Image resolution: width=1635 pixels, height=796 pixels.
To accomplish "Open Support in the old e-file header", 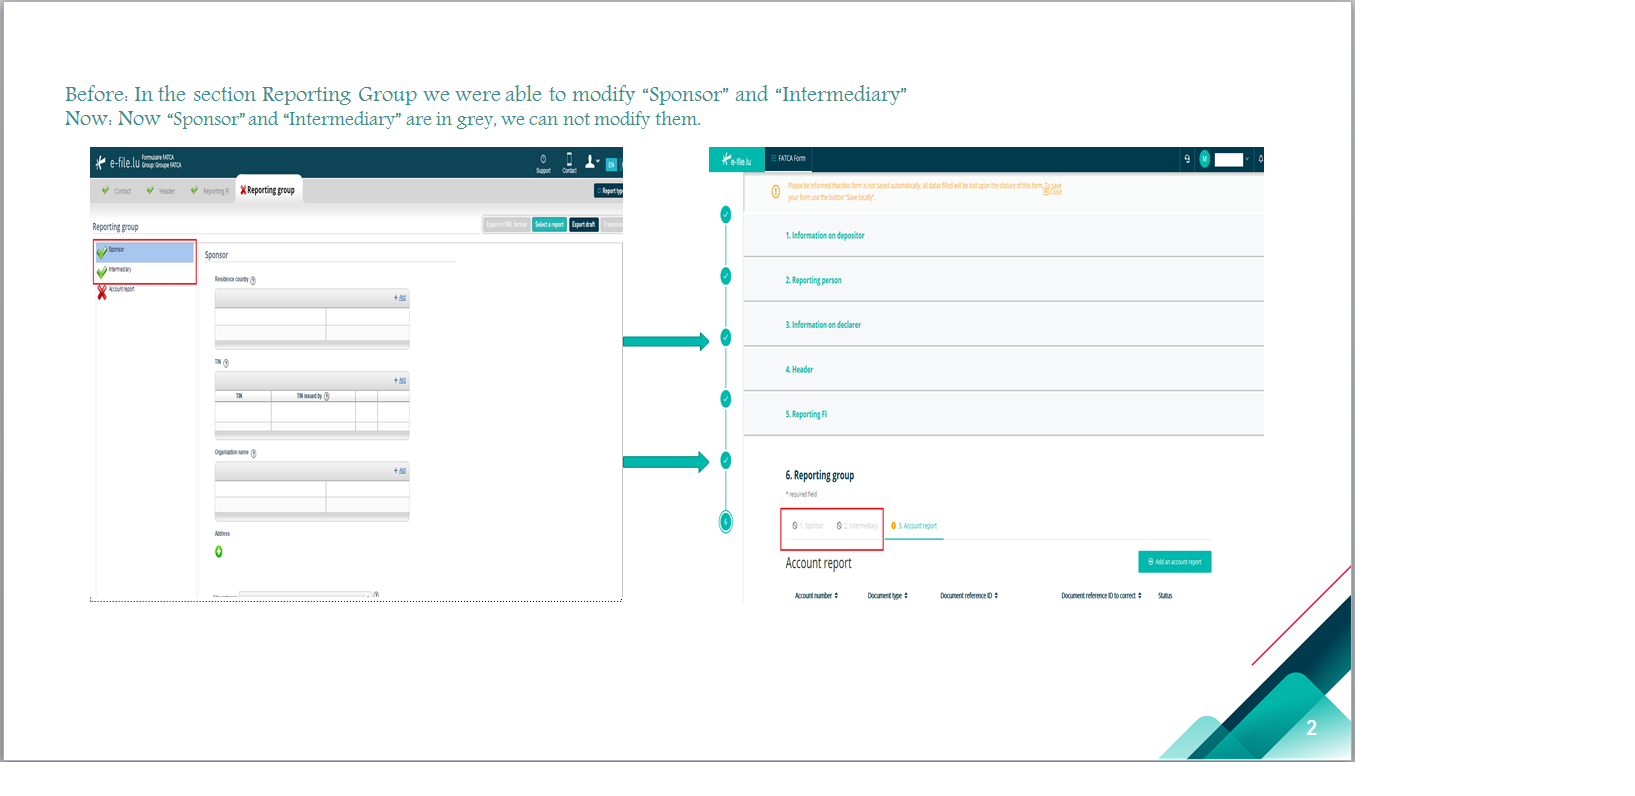I will [543, 163].
